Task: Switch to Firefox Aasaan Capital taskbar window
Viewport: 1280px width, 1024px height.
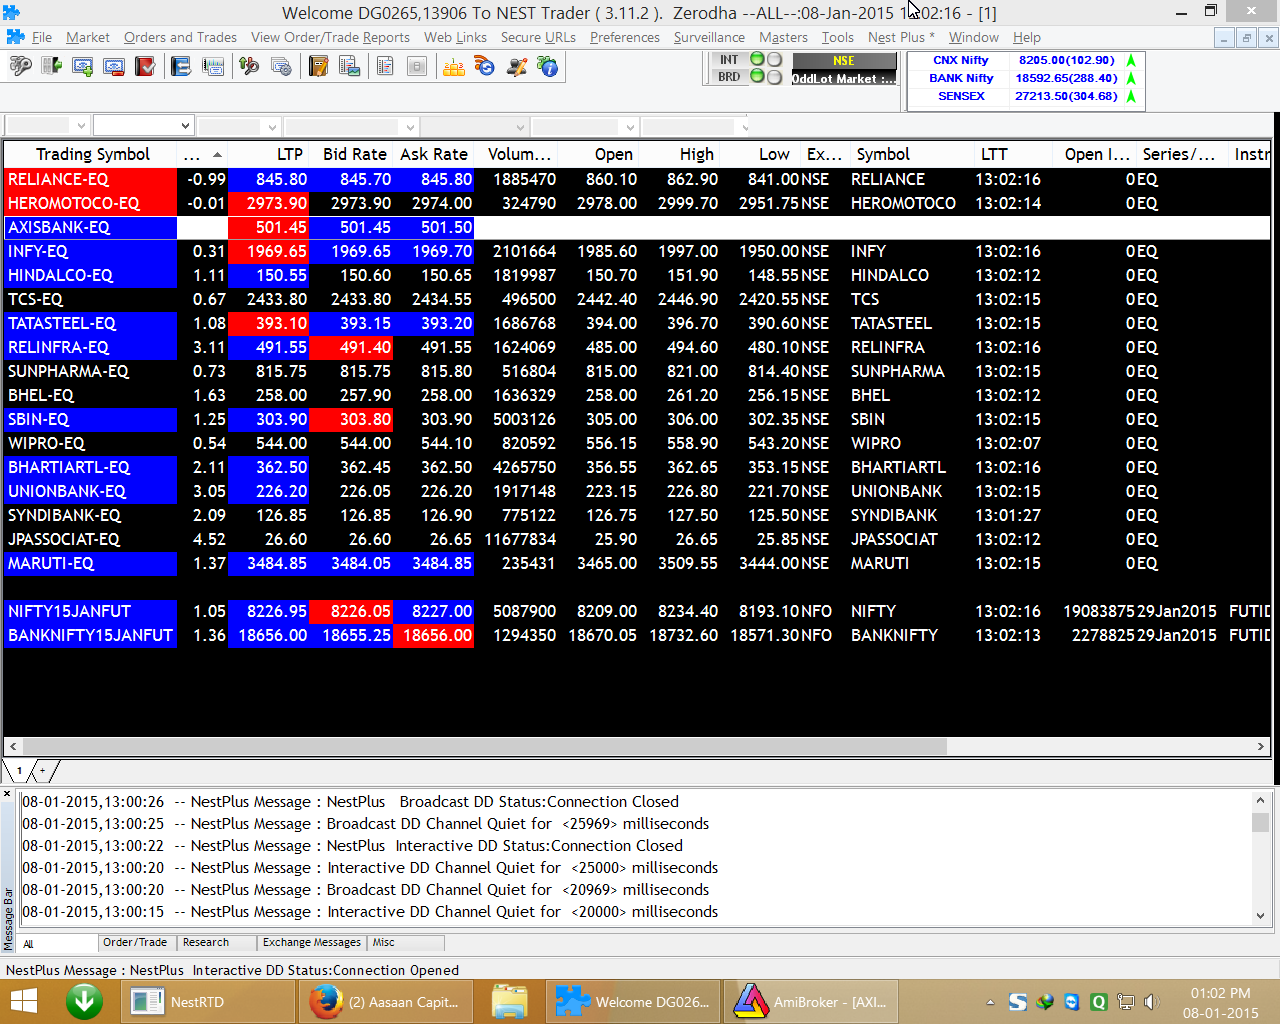Action: coord(385,1002)
